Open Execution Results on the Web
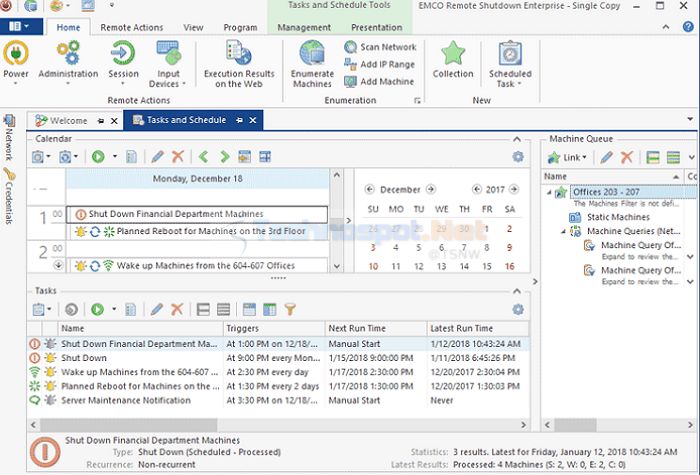The width and height of the screenshot is (700, 475). coord(239,64)
